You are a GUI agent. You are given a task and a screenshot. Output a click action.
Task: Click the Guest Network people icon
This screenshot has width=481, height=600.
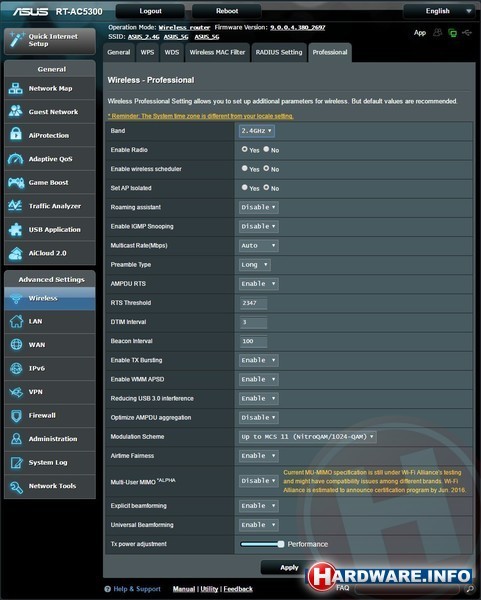tap(16, 111)
